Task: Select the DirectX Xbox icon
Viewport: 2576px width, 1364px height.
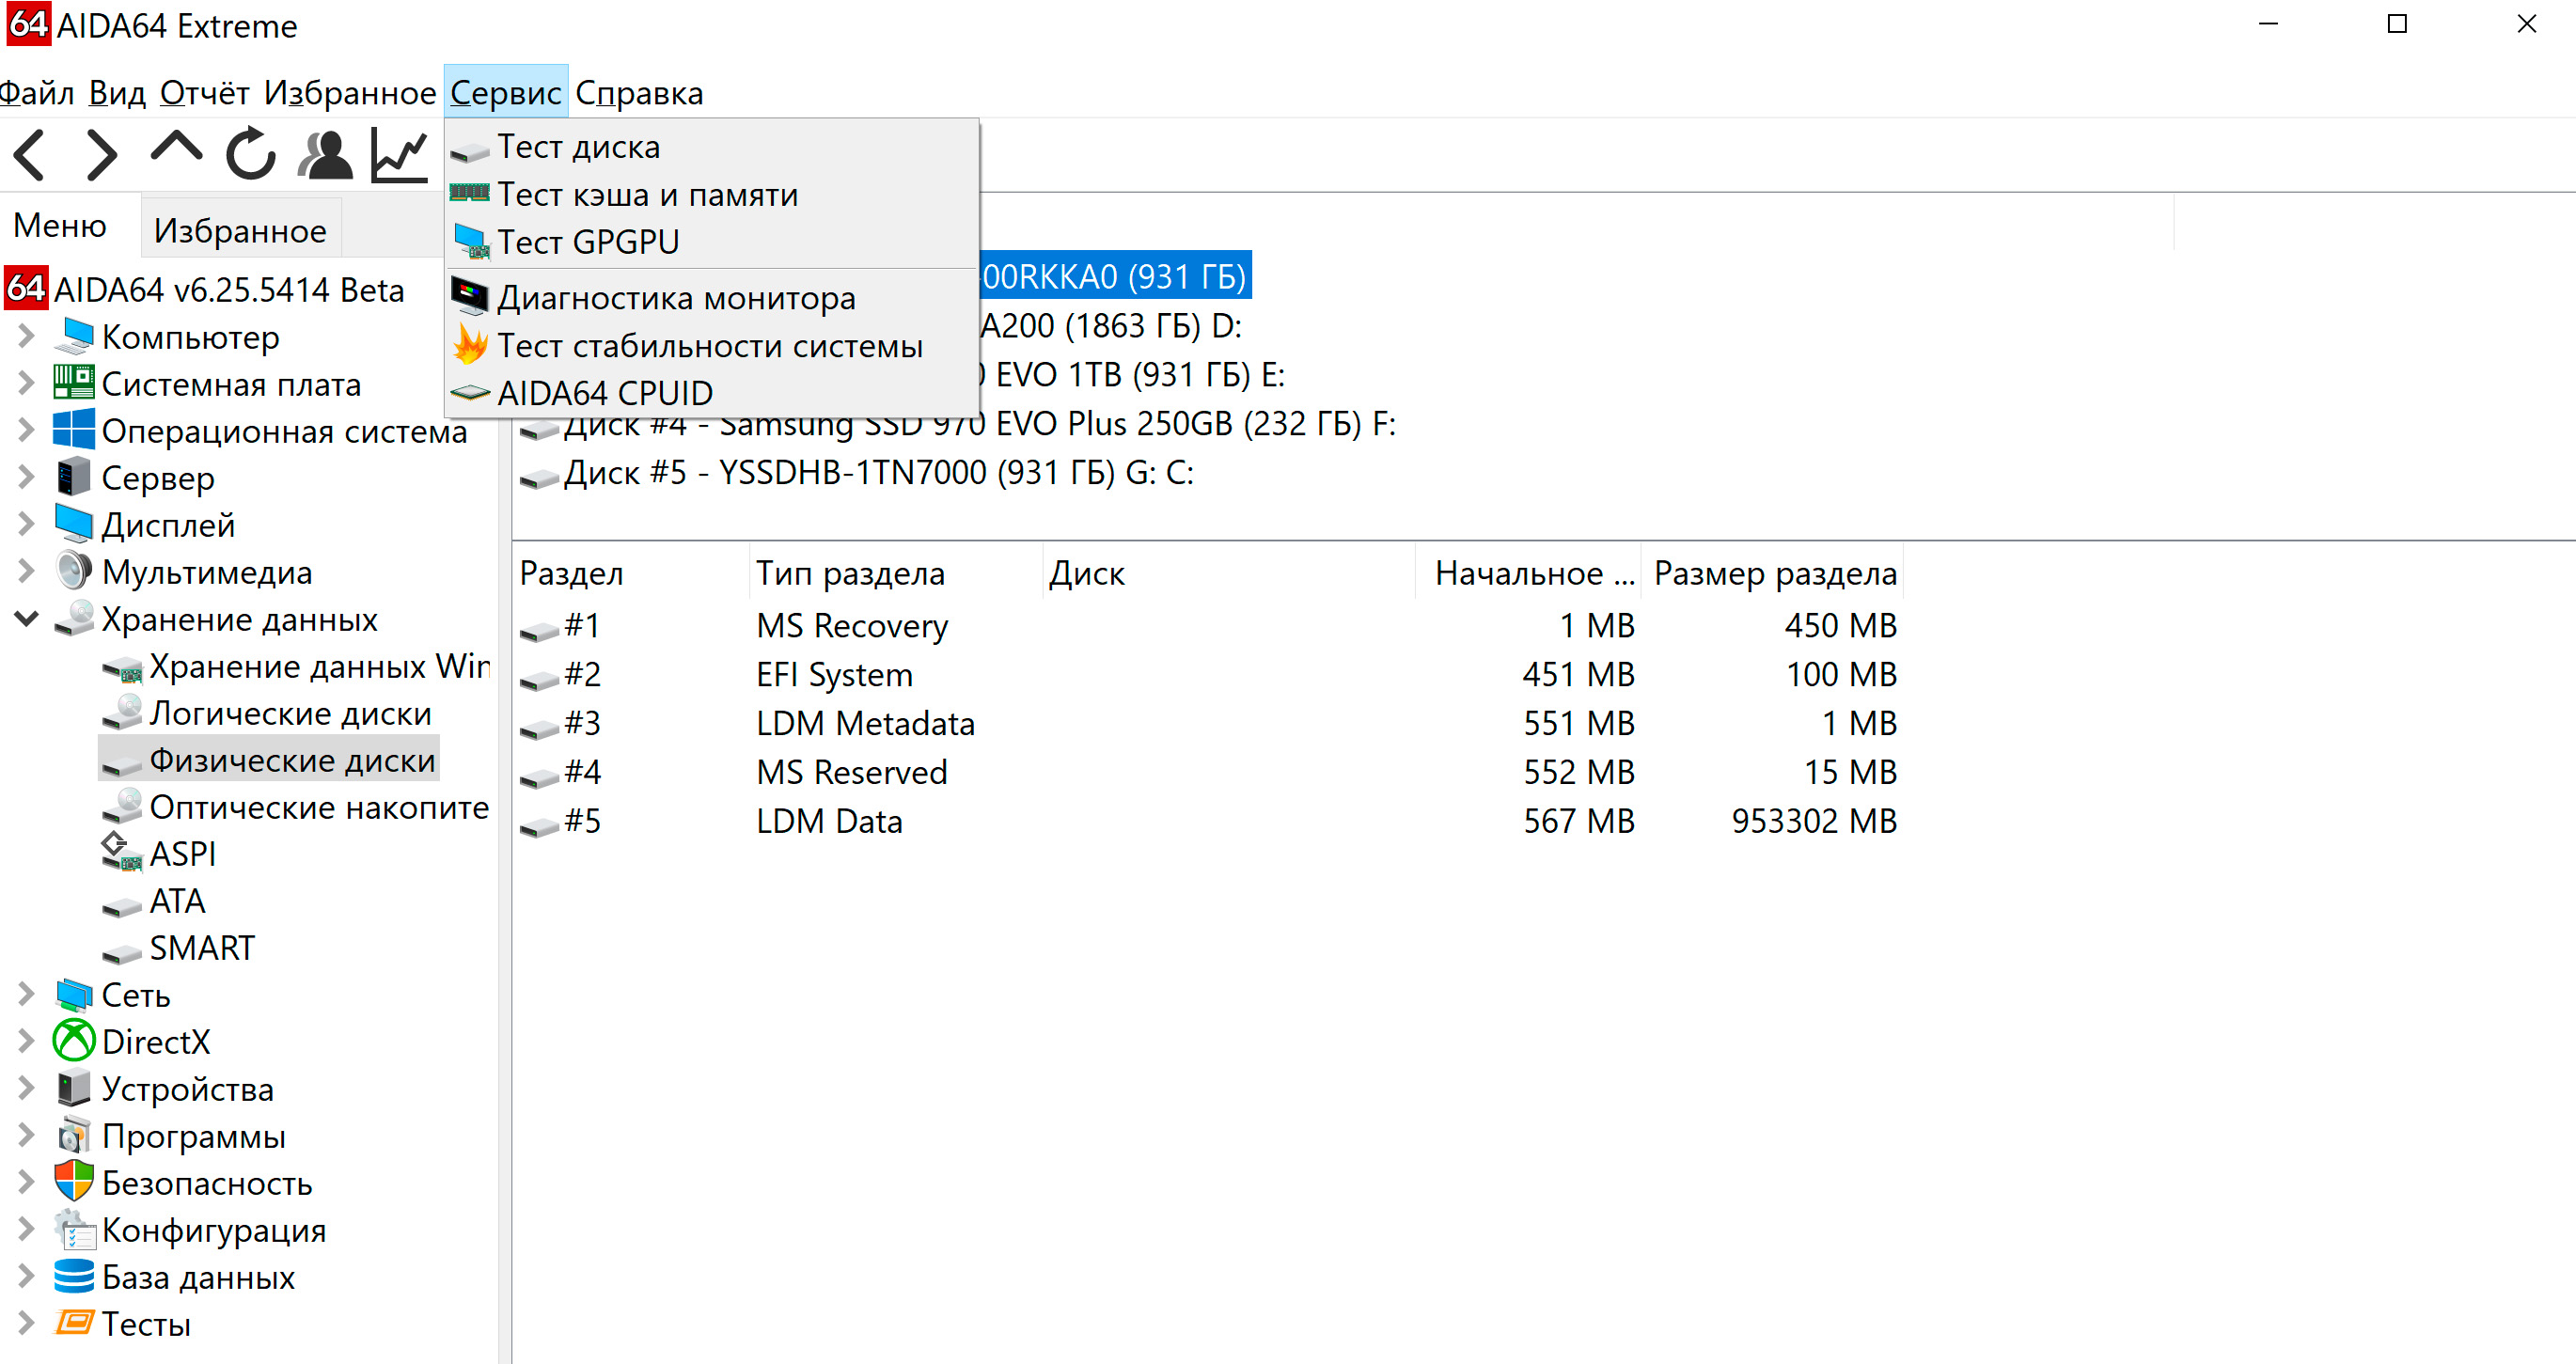Action: point(74,1041)
